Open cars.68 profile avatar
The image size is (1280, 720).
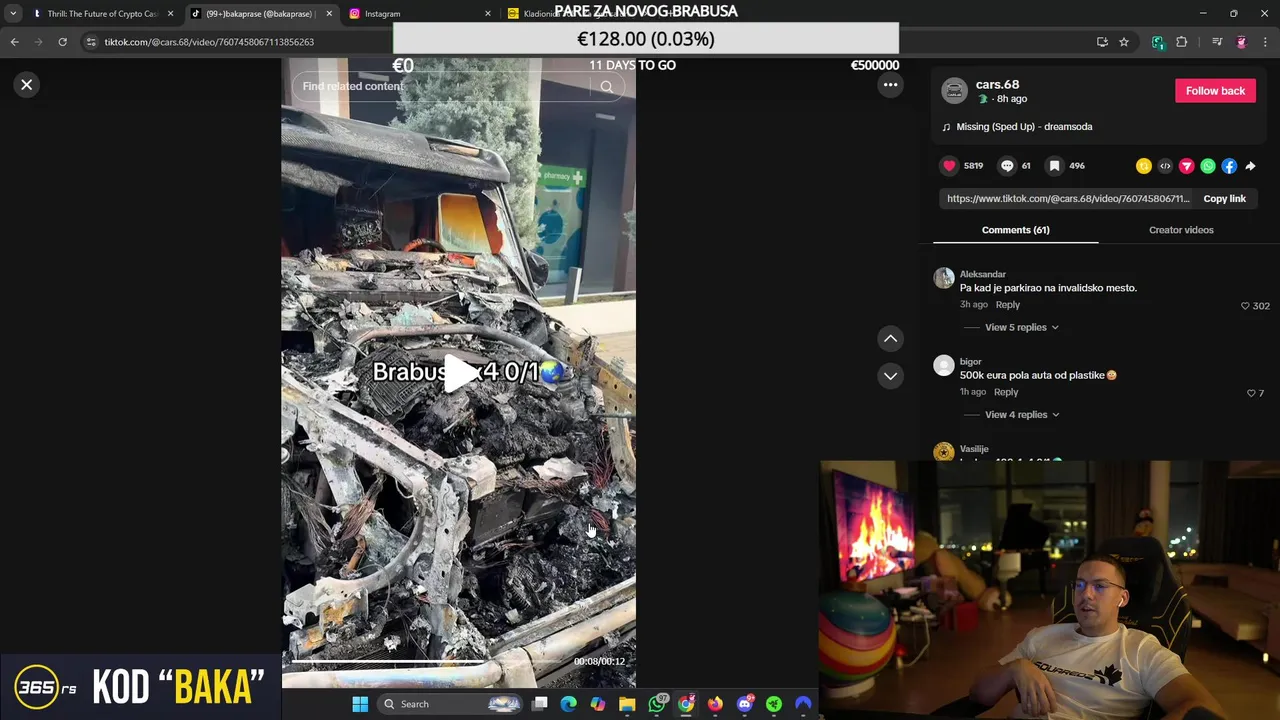click(955, 91)
